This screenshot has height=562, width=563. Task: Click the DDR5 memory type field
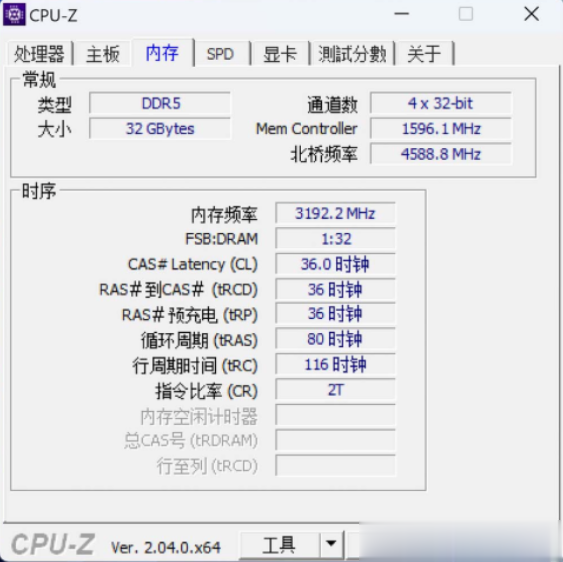pyautogui.click(x=160, y=103)
